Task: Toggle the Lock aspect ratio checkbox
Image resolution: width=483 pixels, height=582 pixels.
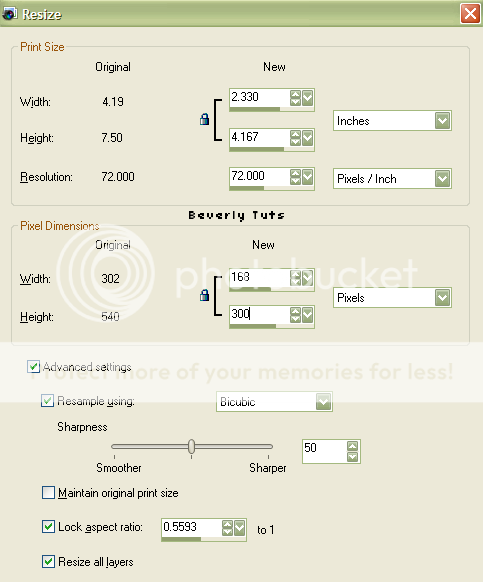Action: pos(48,526)
